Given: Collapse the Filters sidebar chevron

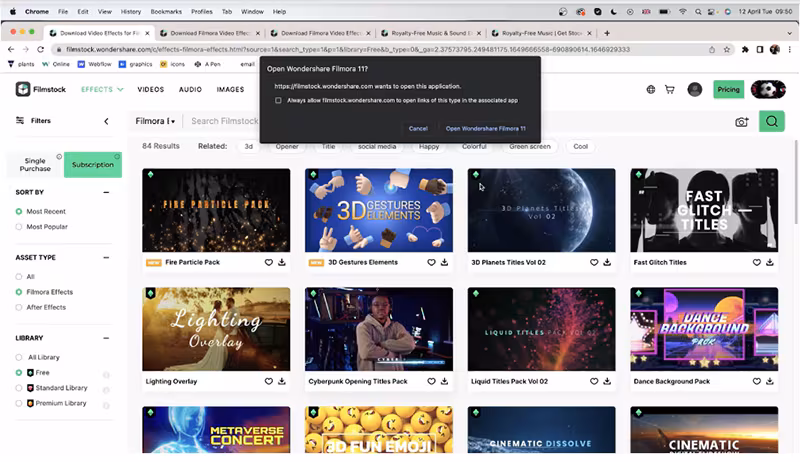Looking at the screenshot, I should pos(106,121).
